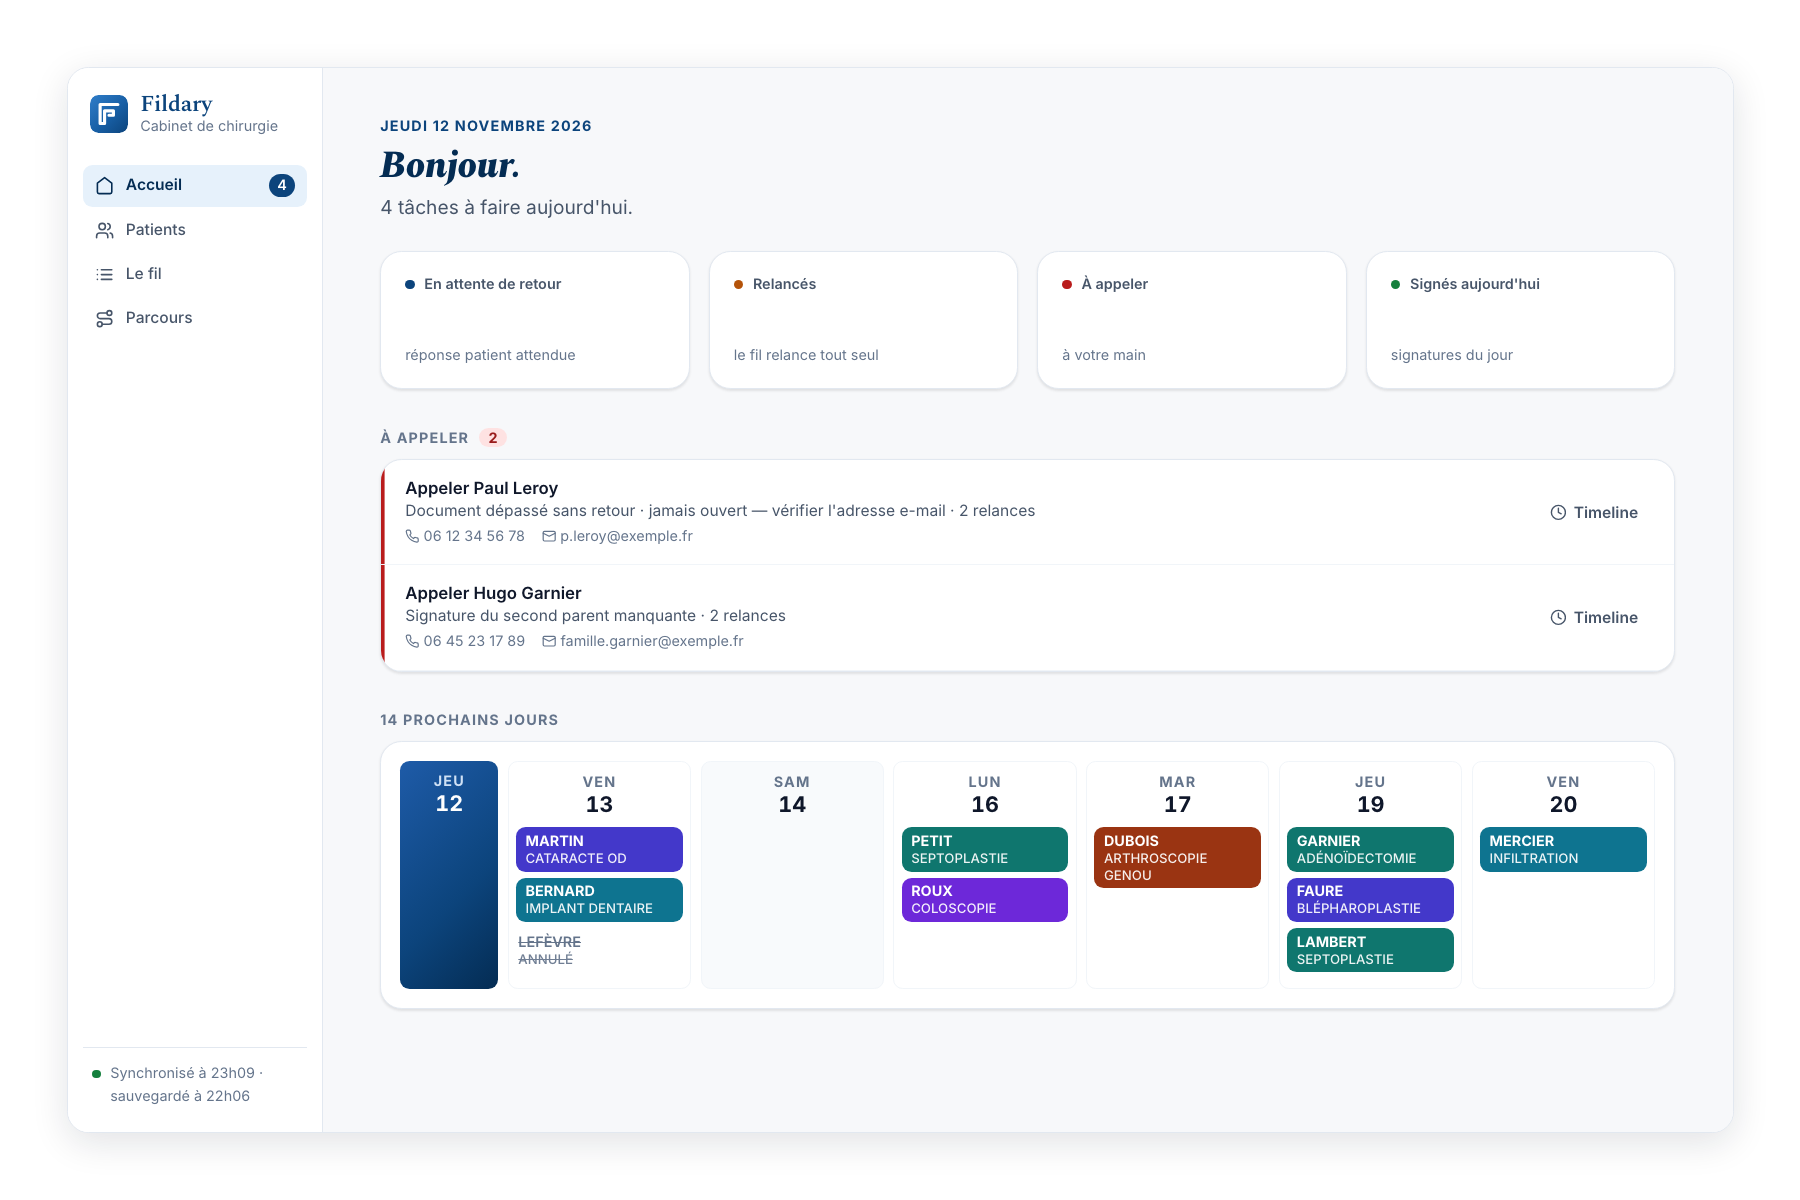Open Le fil in the sidebar
This screenshot has height=1200, width=1800.
coord(195,274)
